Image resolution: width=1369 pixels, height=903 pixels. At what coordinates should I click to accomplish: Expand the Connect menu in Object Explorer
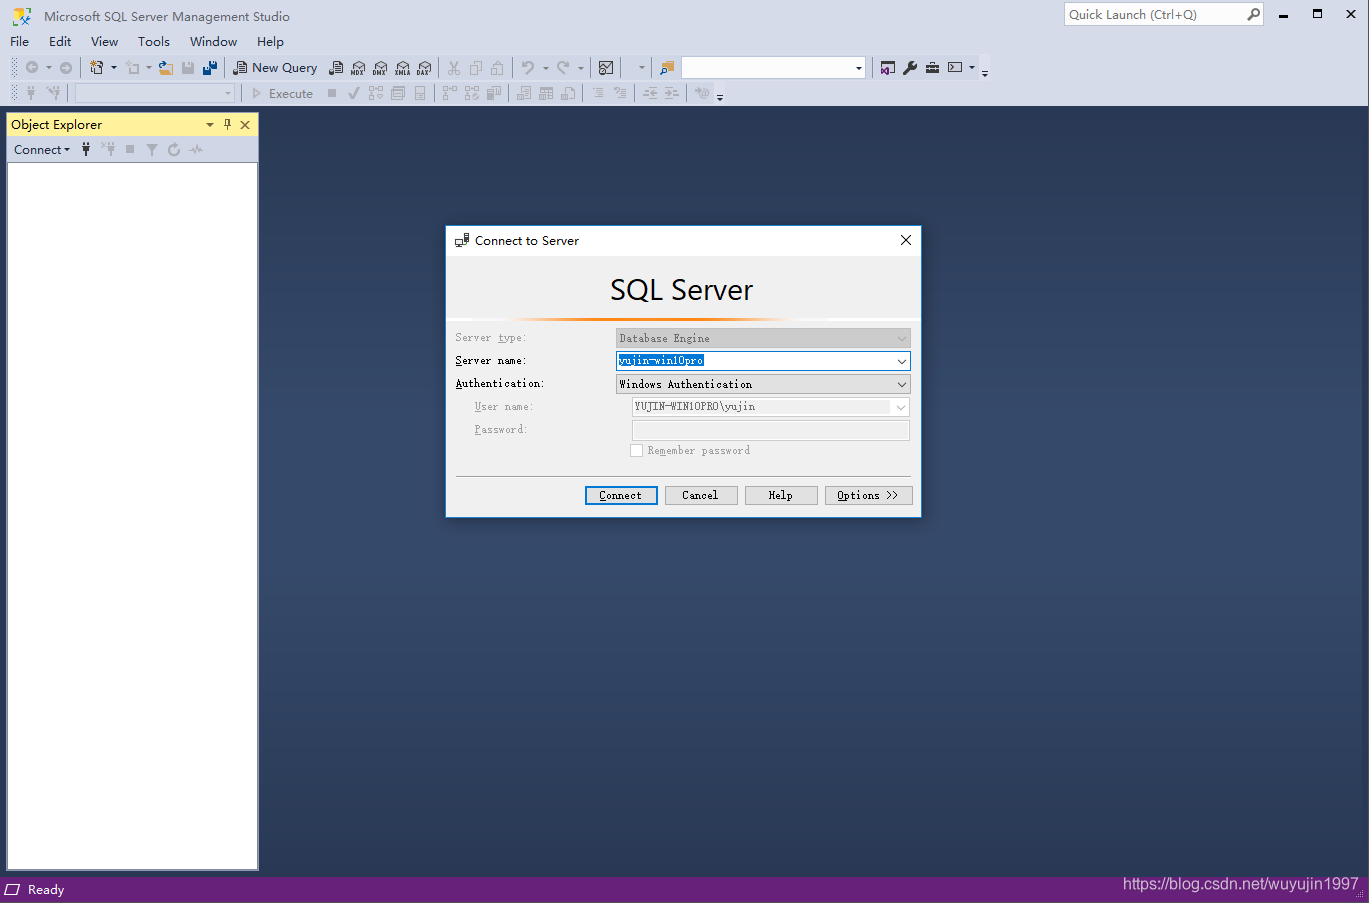coord(41,149)
